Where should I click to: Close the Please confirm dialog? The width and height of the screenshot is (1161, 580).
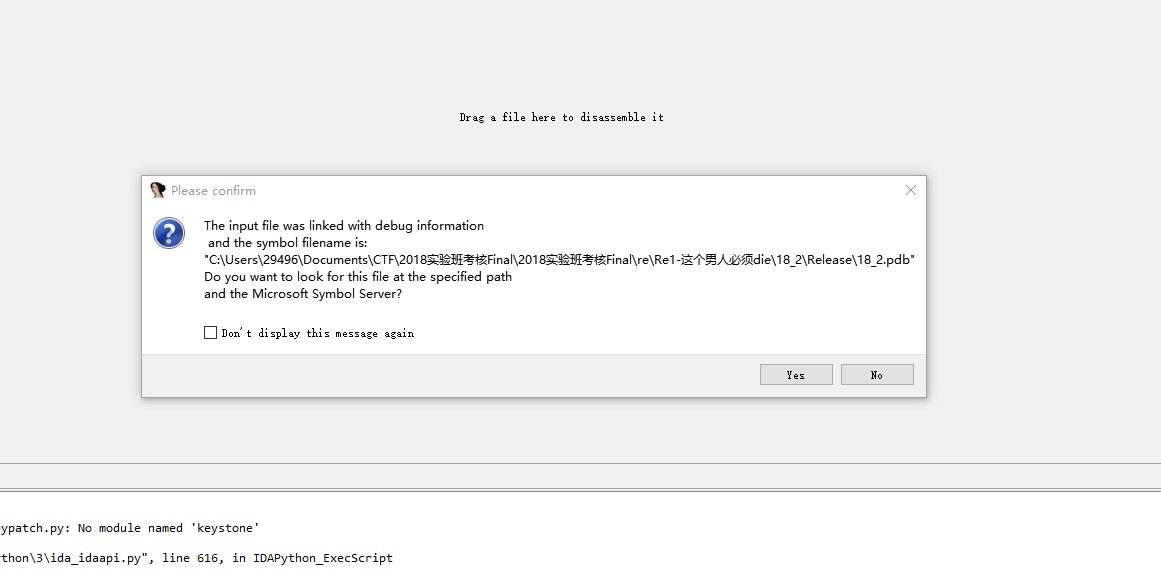(911, 190)
